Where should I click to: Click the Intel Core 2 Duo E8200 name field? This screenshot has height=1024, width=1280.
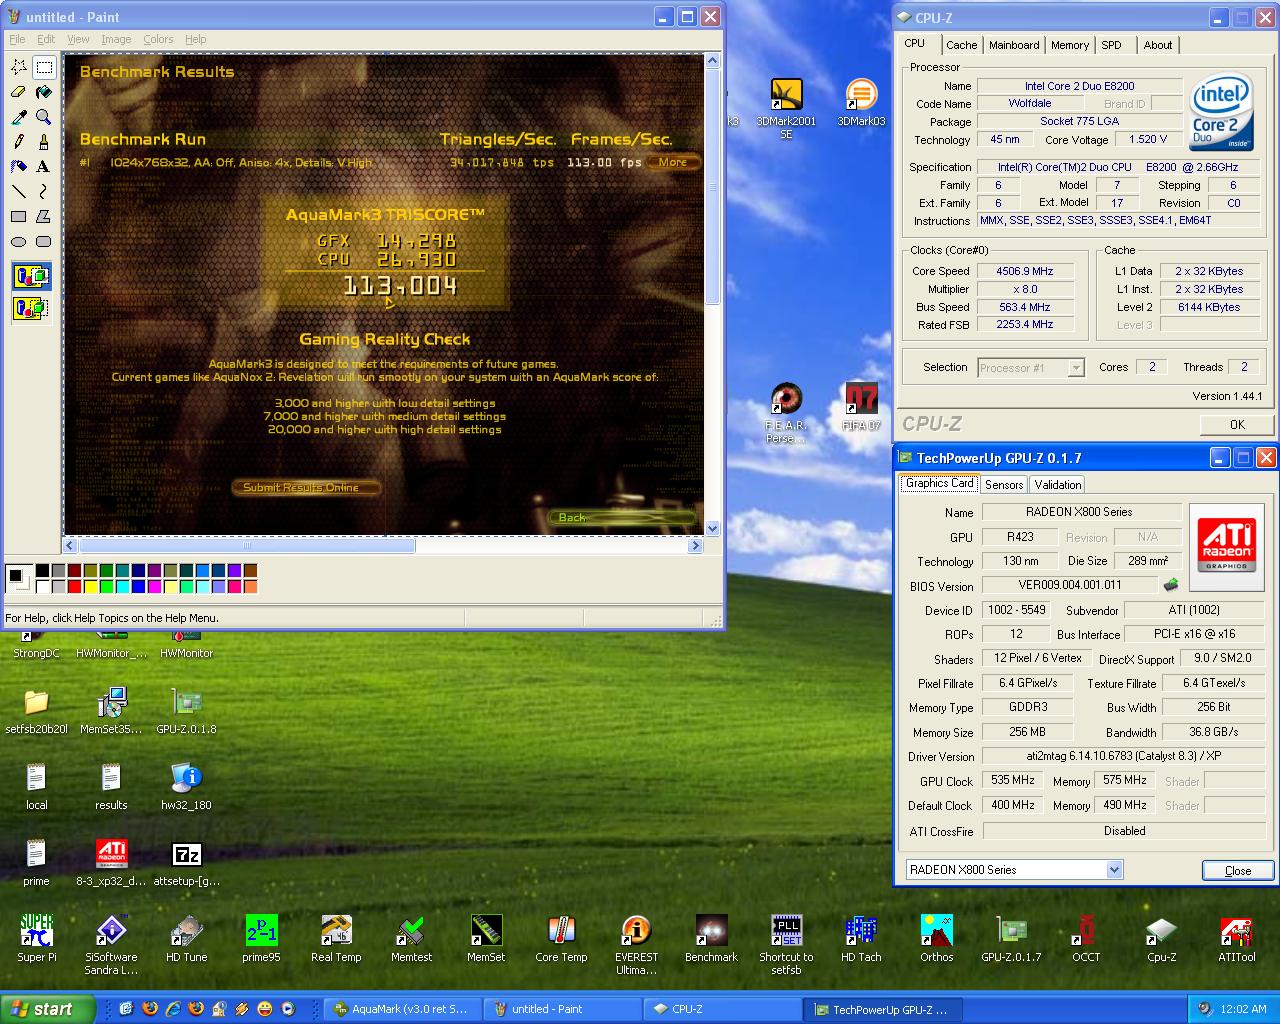tap(1079, 86)
